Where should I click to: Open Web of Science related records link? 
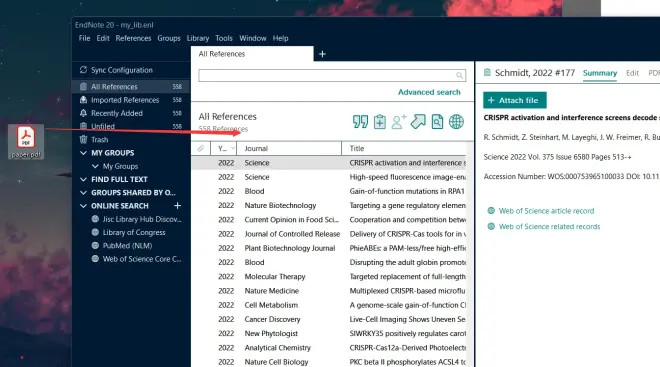(x=549, y=226)
